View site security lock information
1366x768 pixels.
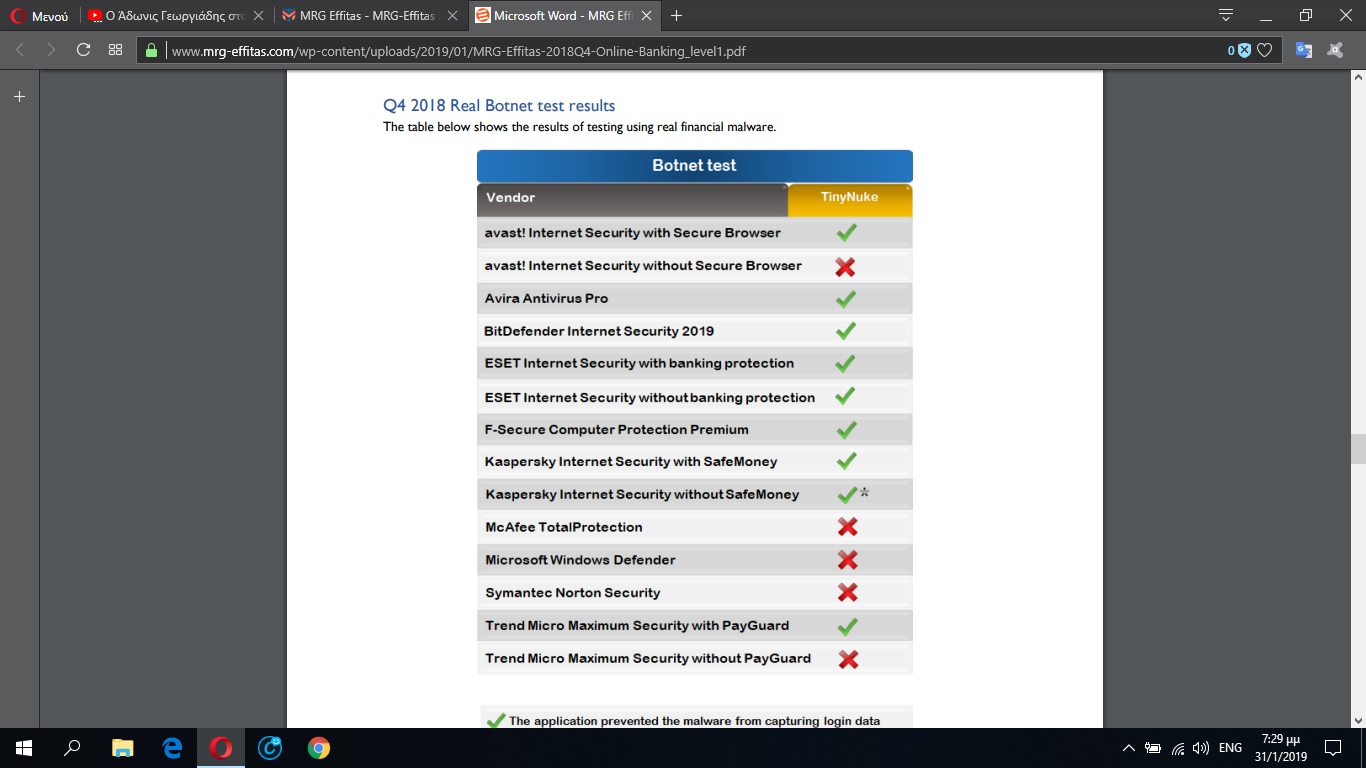pos(152,50)
